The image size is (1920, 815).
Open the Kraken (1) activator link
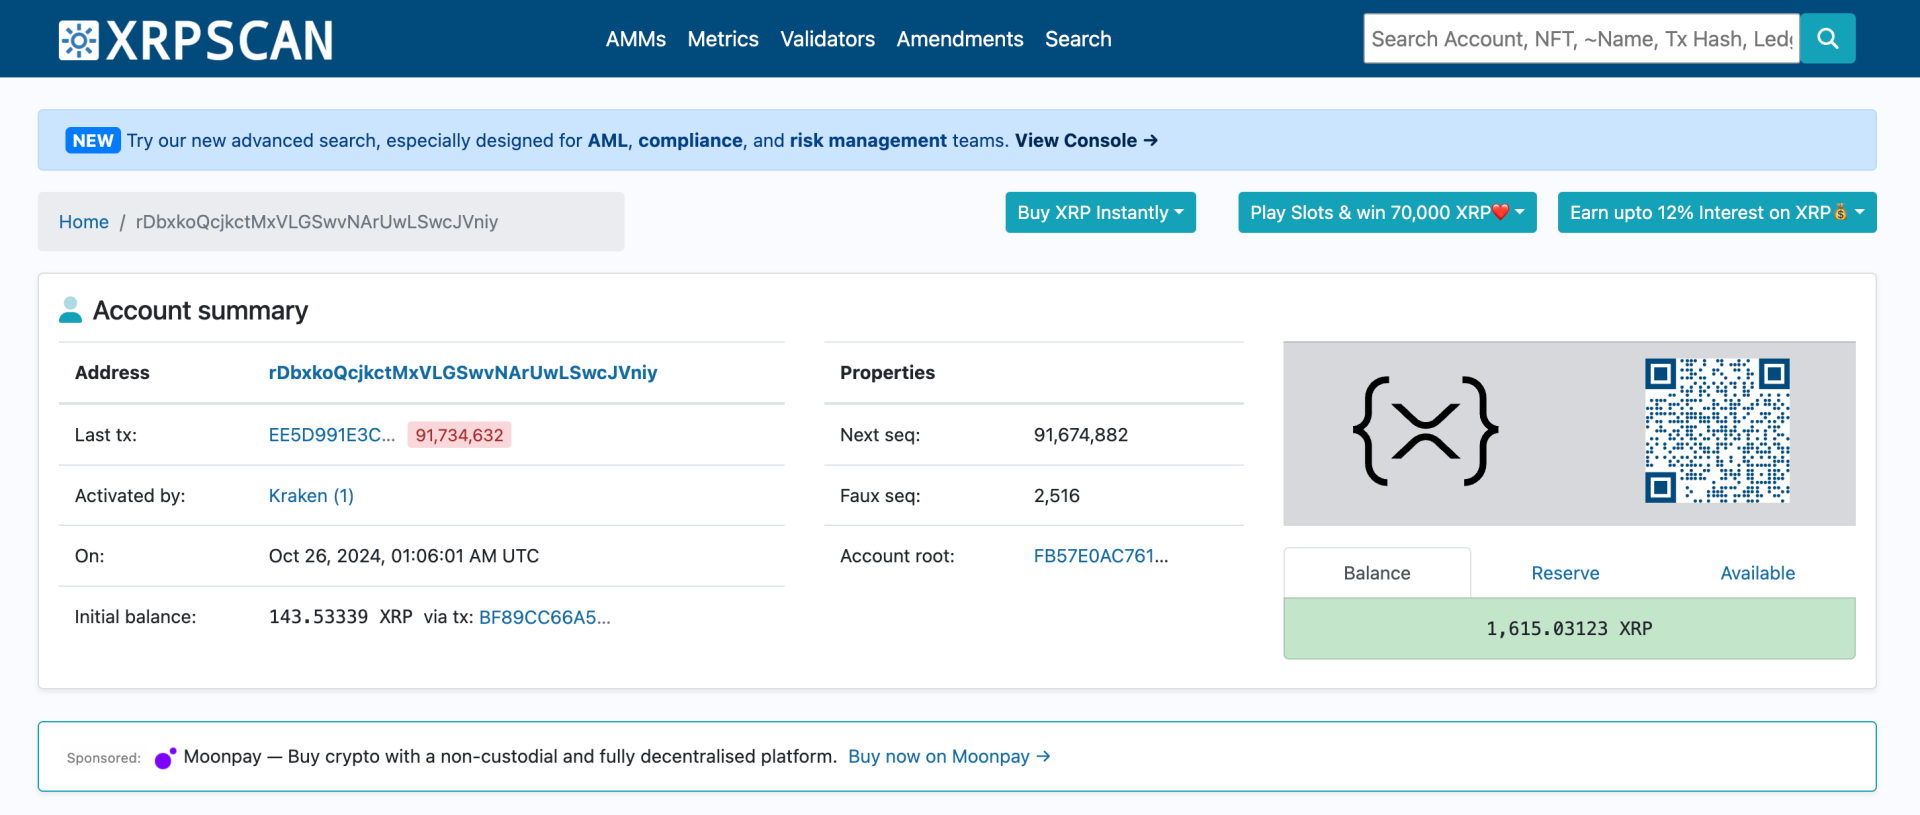pos(311,496)
